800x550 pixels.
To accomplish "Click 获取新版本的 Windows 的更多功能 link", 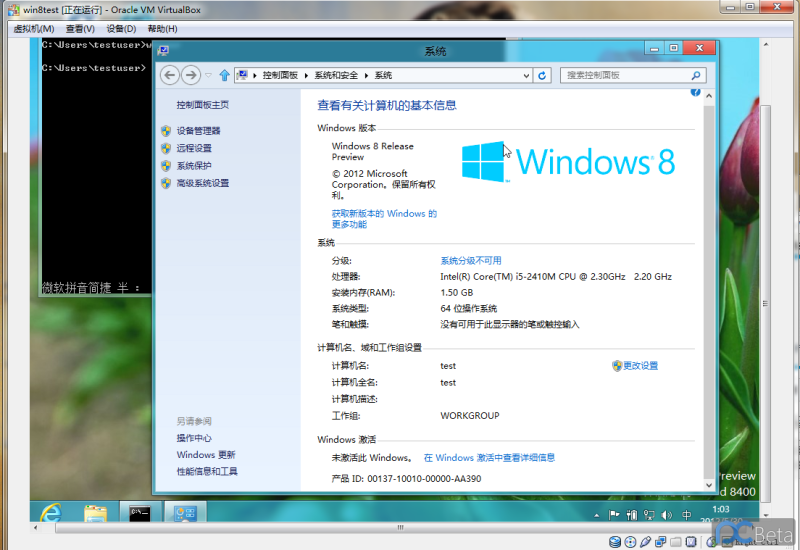I will point(384,219).
